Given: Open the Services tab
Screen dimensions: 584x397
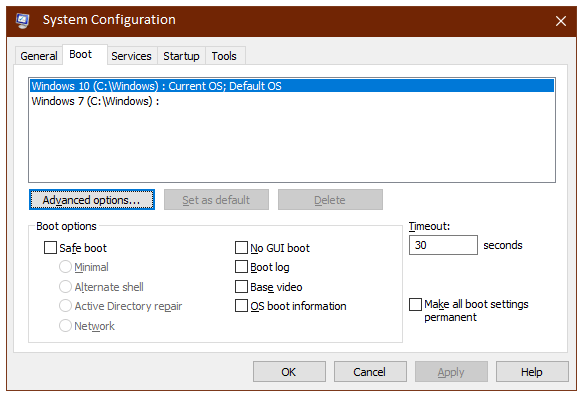Looking at the screenshot, I should [x=131, y=56].
